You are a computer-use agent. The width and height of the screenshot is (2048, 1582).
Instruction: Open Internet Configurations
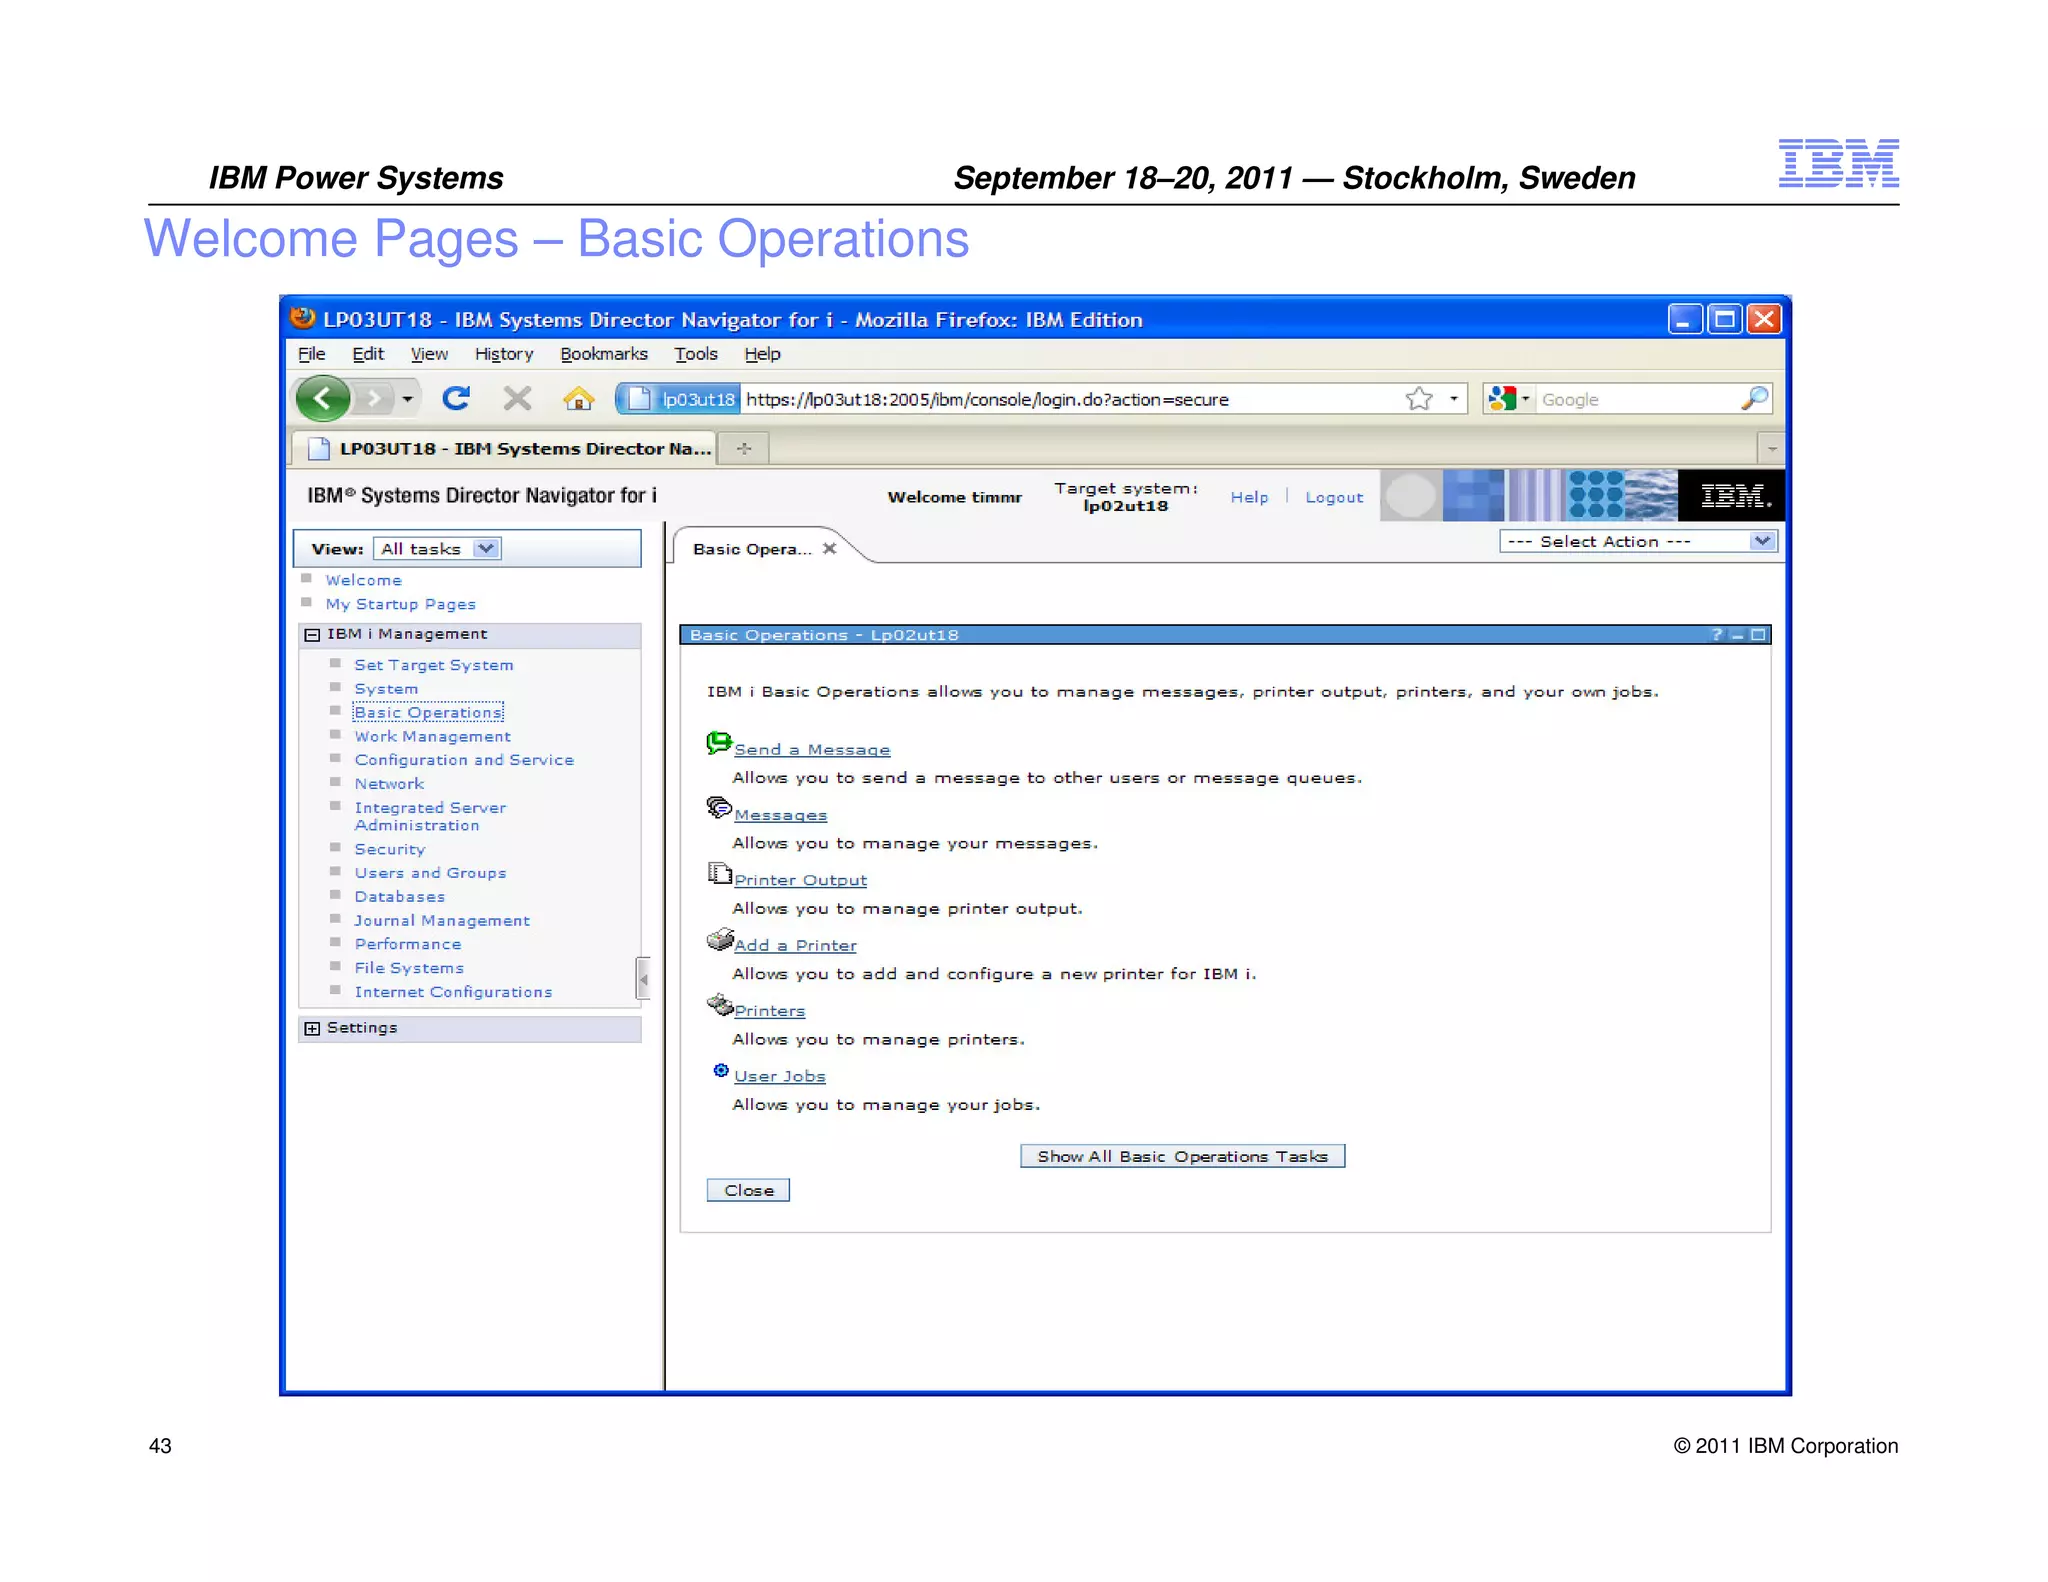(x=453, y=992)
